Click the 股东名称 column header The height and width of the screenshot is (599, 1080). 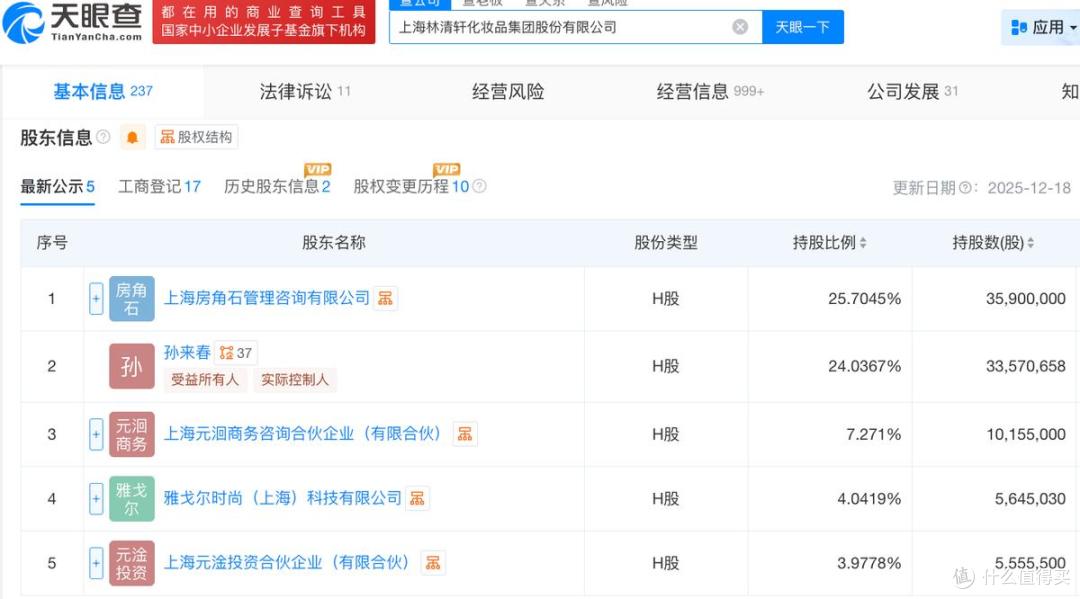[333, 242]
